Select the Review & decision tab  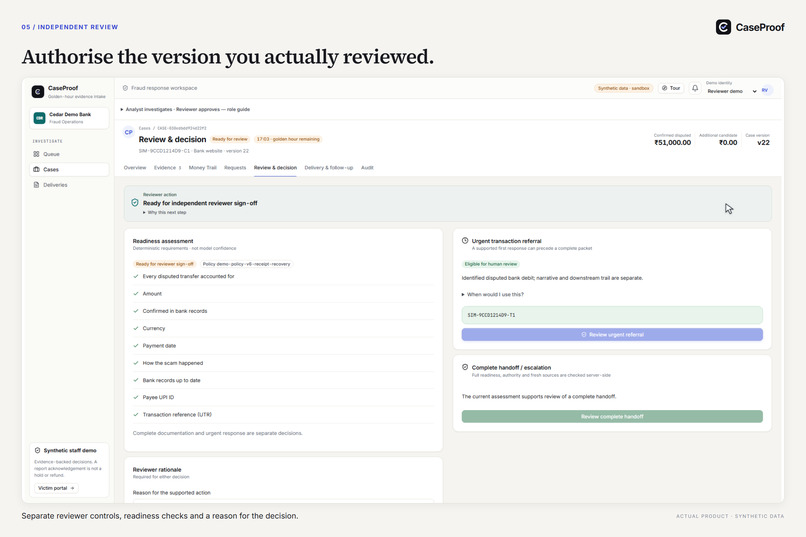click(x=275, y=168)
